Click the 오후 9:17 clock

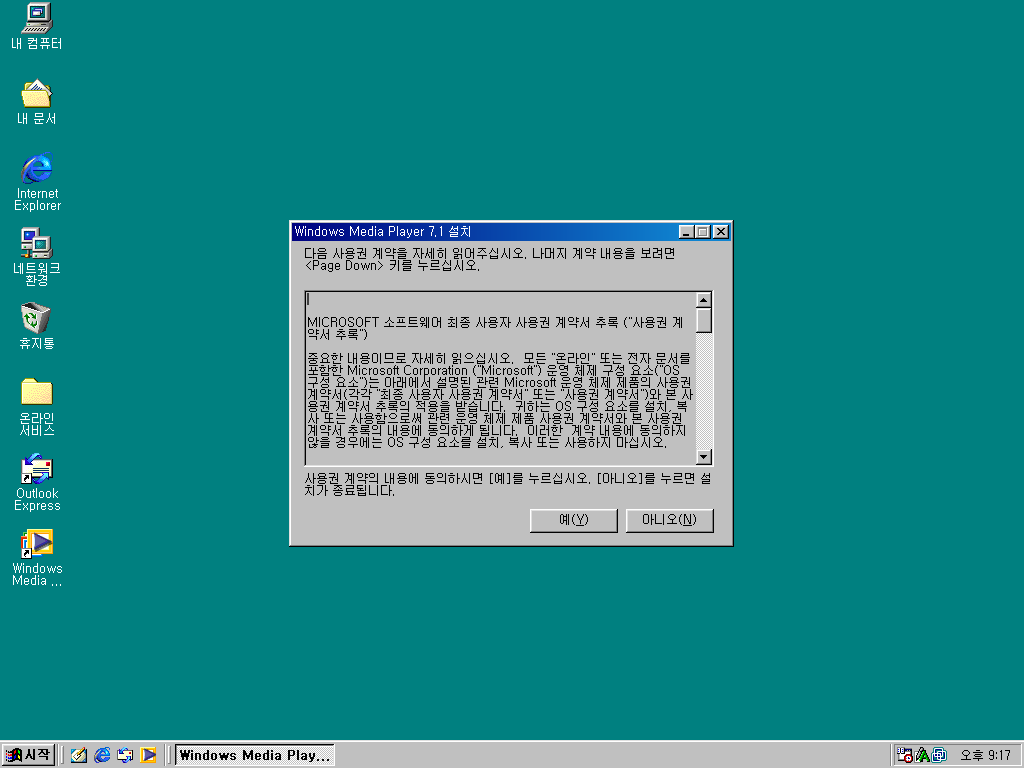[985, 756]
